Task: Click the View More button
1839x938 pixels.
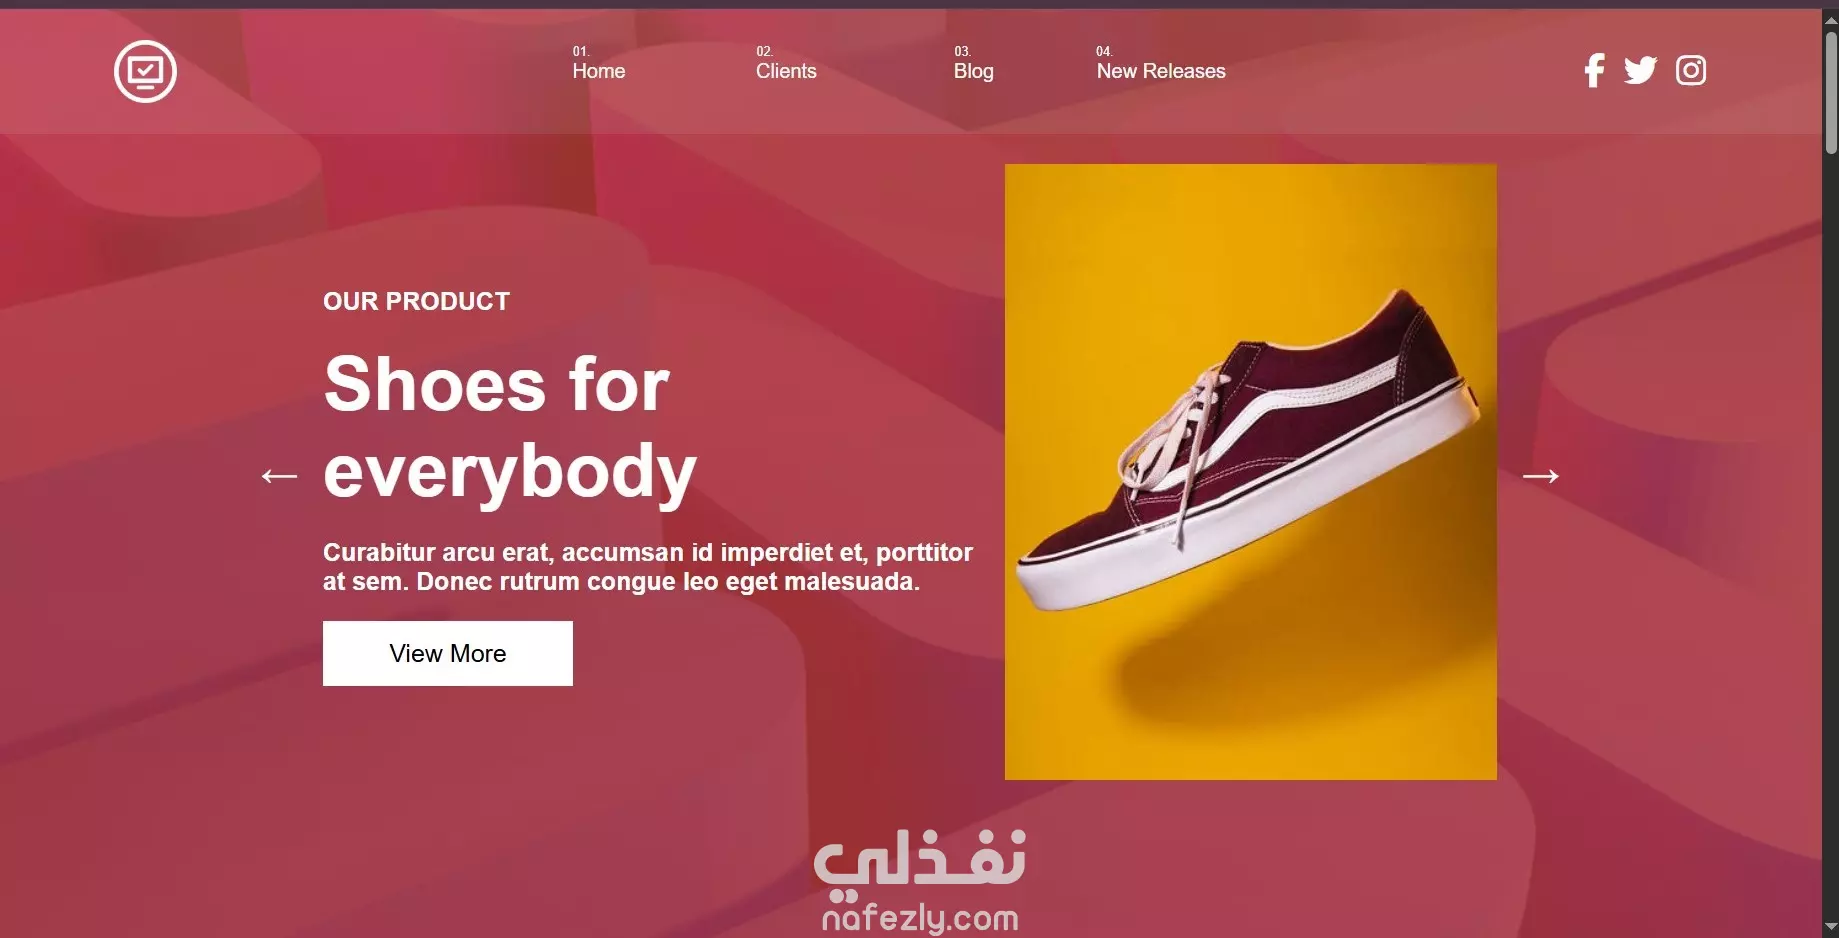Action: (448, 653)
